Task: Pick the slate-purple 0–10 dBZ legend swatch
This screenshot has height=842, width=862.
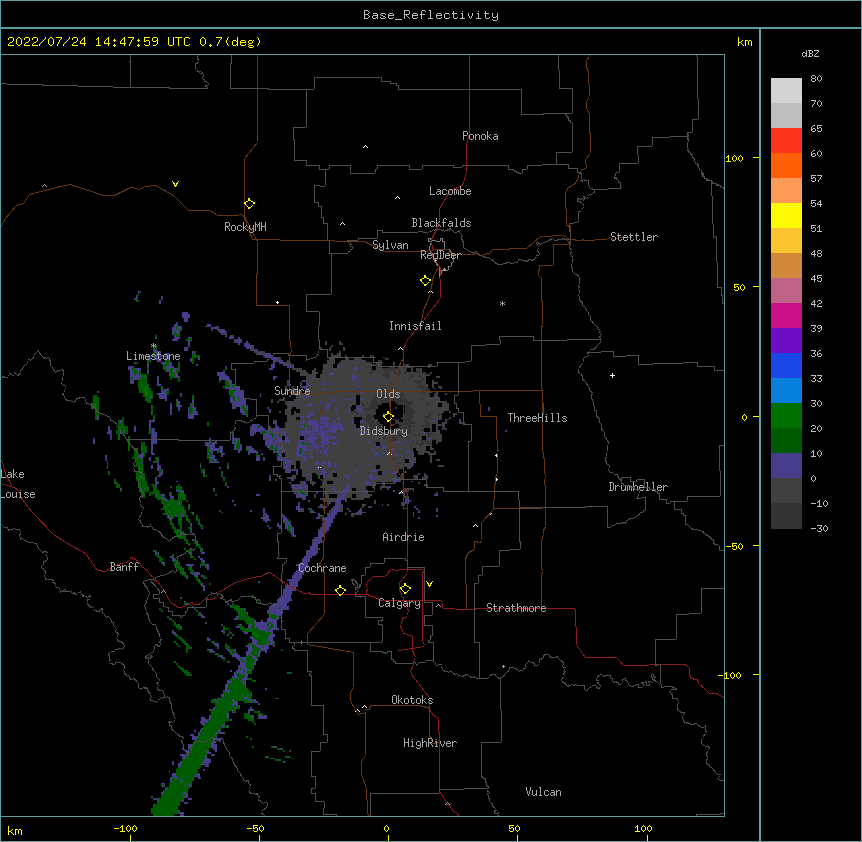Action: pyautogui.click(x=786, y=466)
